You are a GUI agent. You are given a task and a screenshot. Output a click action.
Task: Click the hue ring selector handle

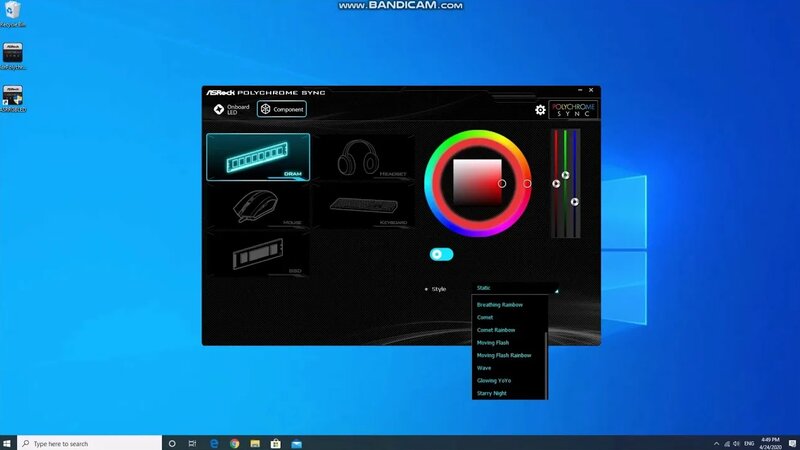tap(527, 183)
